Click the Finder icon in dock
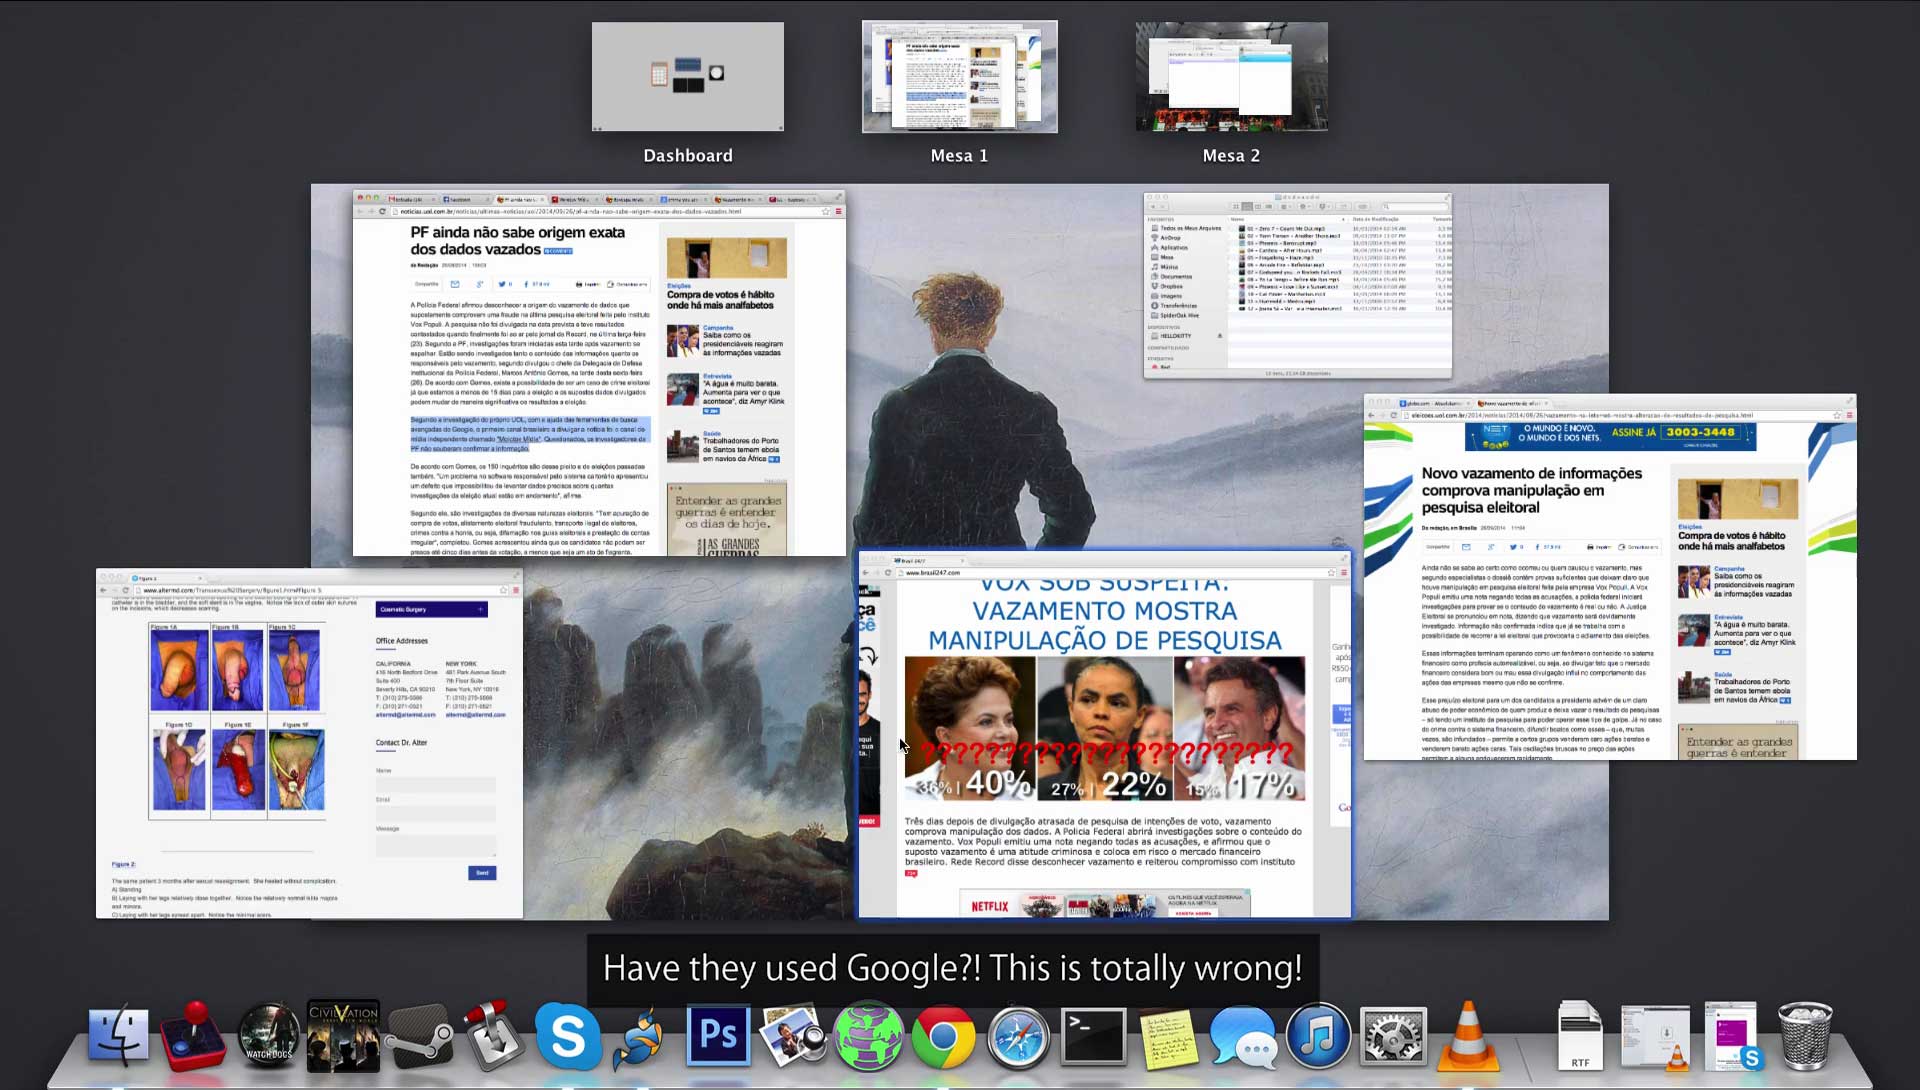 [x=118, y=1037]
